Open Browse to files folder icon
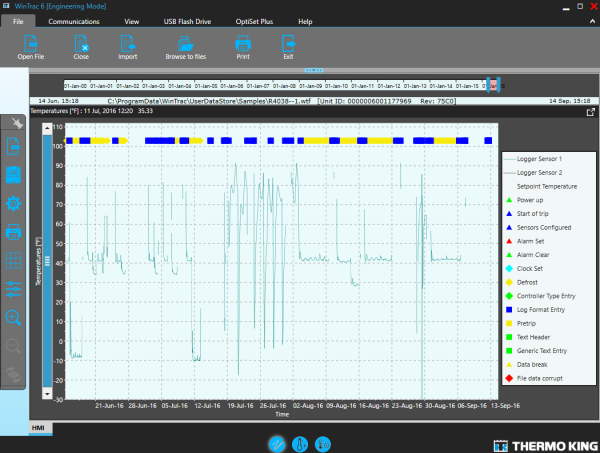This screenshot has height=453, width=600. 185,43
